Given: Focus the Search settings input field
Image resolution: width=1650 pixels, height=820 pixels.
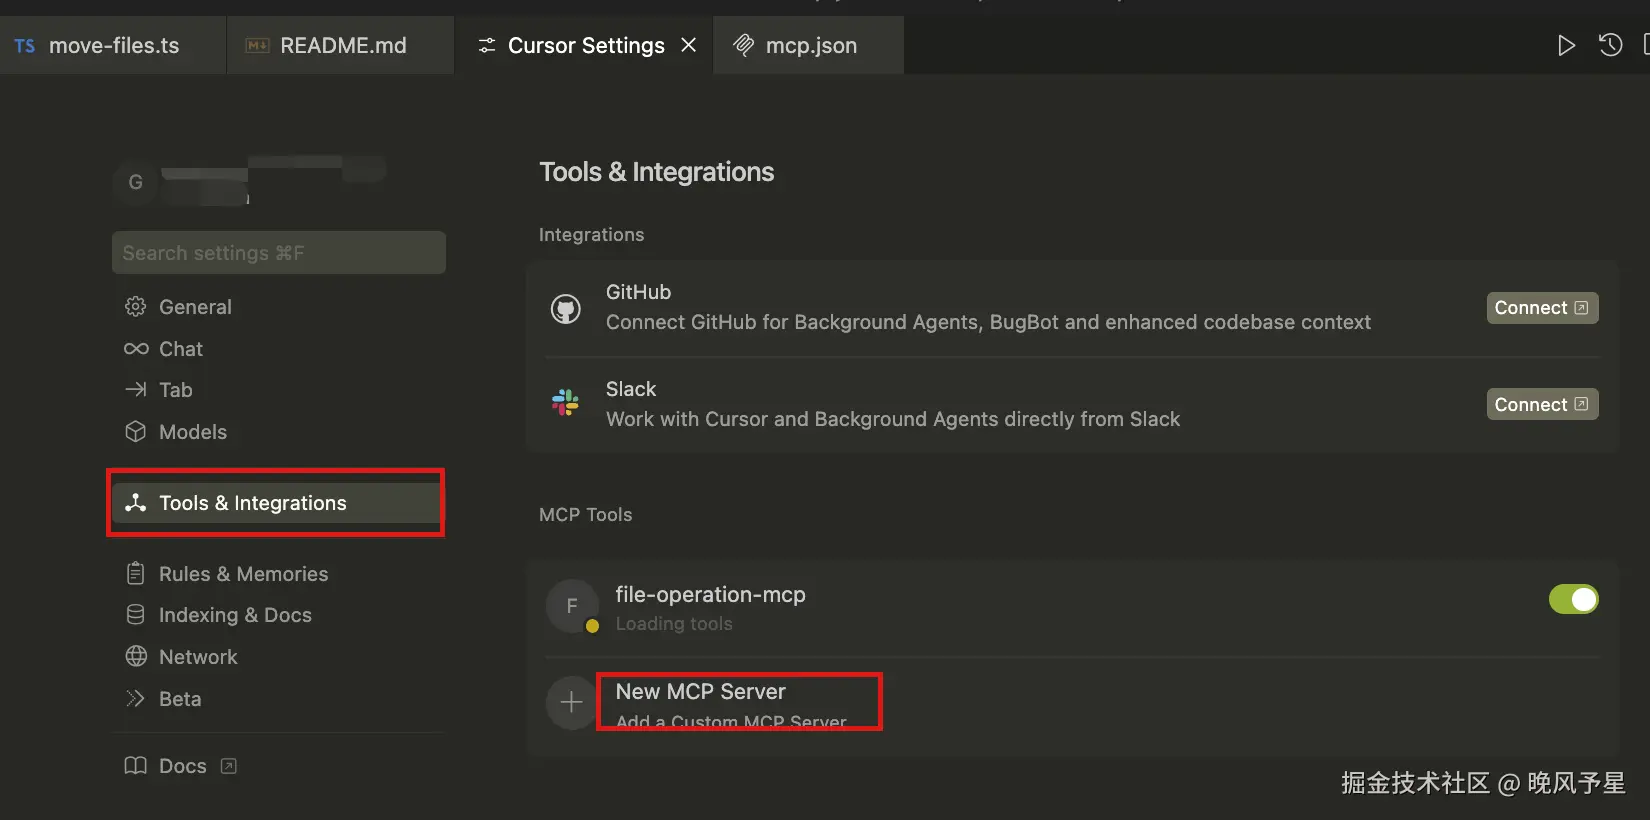Looking at the screenshot, I should tap(278, 253).
